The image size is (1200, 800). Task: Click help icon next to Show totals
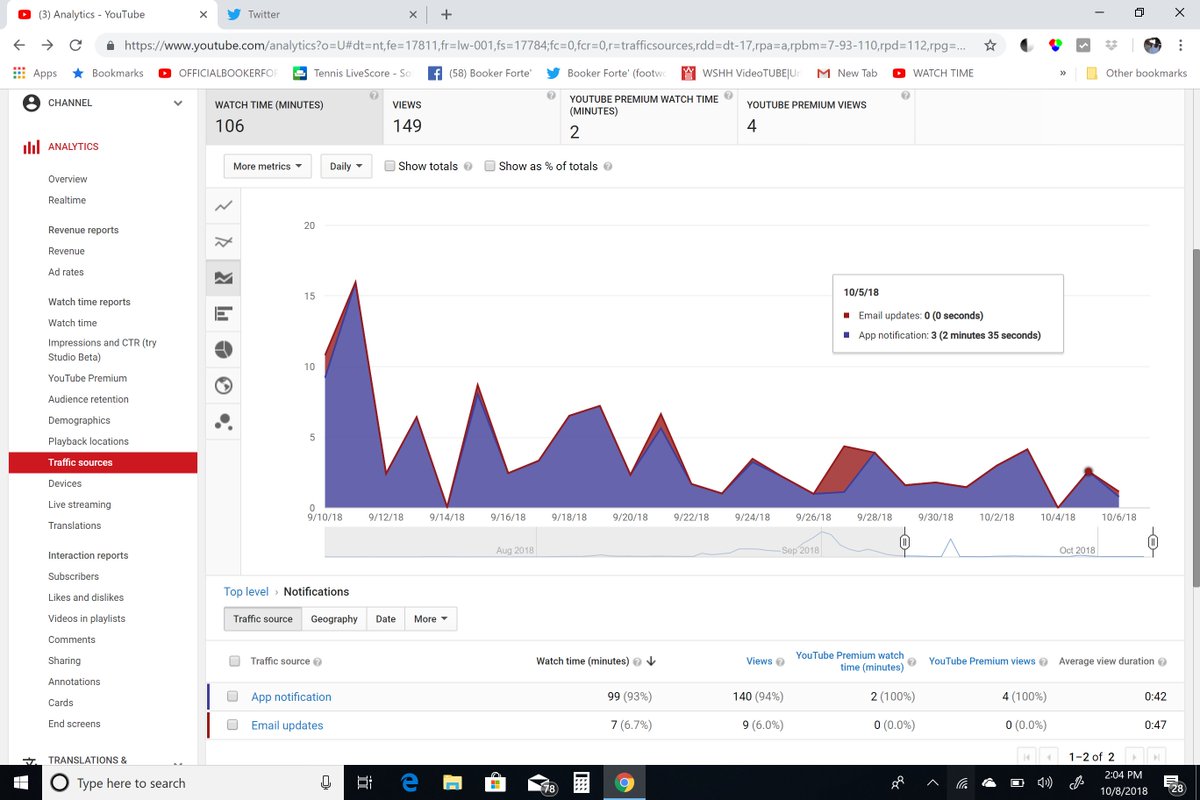468,167
